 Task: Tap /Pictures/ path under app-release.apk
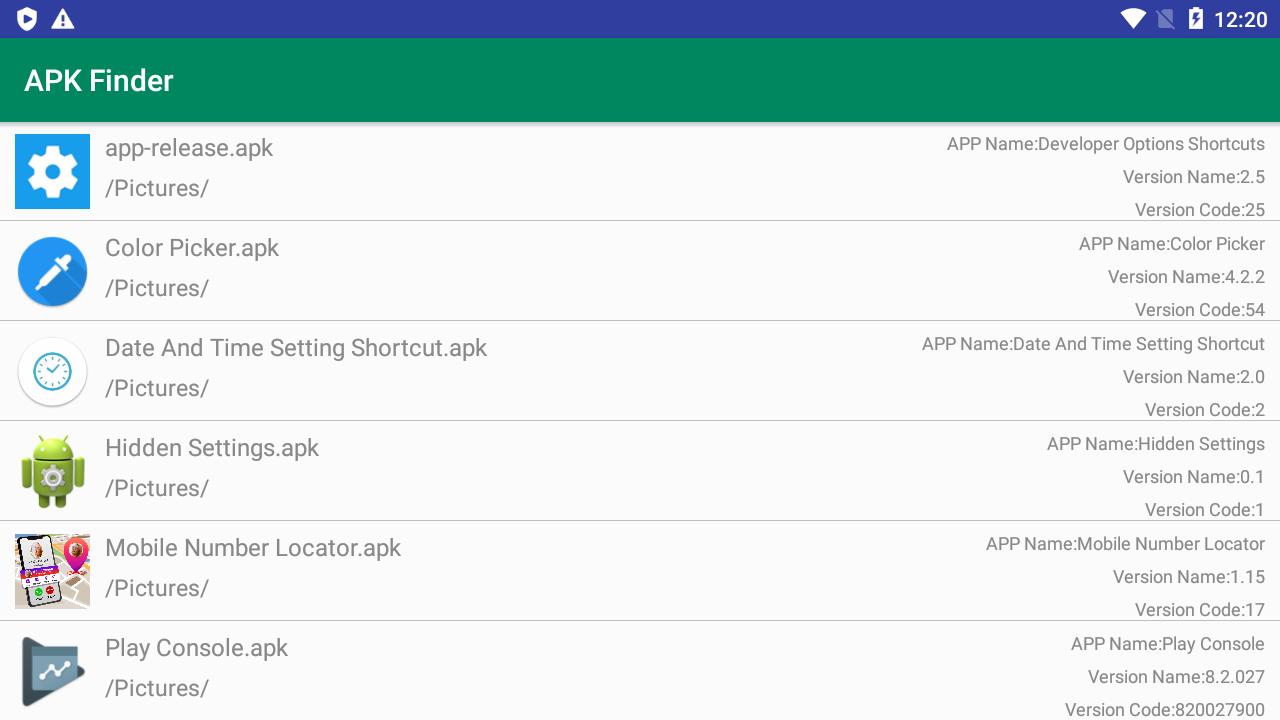coord(157,188)
